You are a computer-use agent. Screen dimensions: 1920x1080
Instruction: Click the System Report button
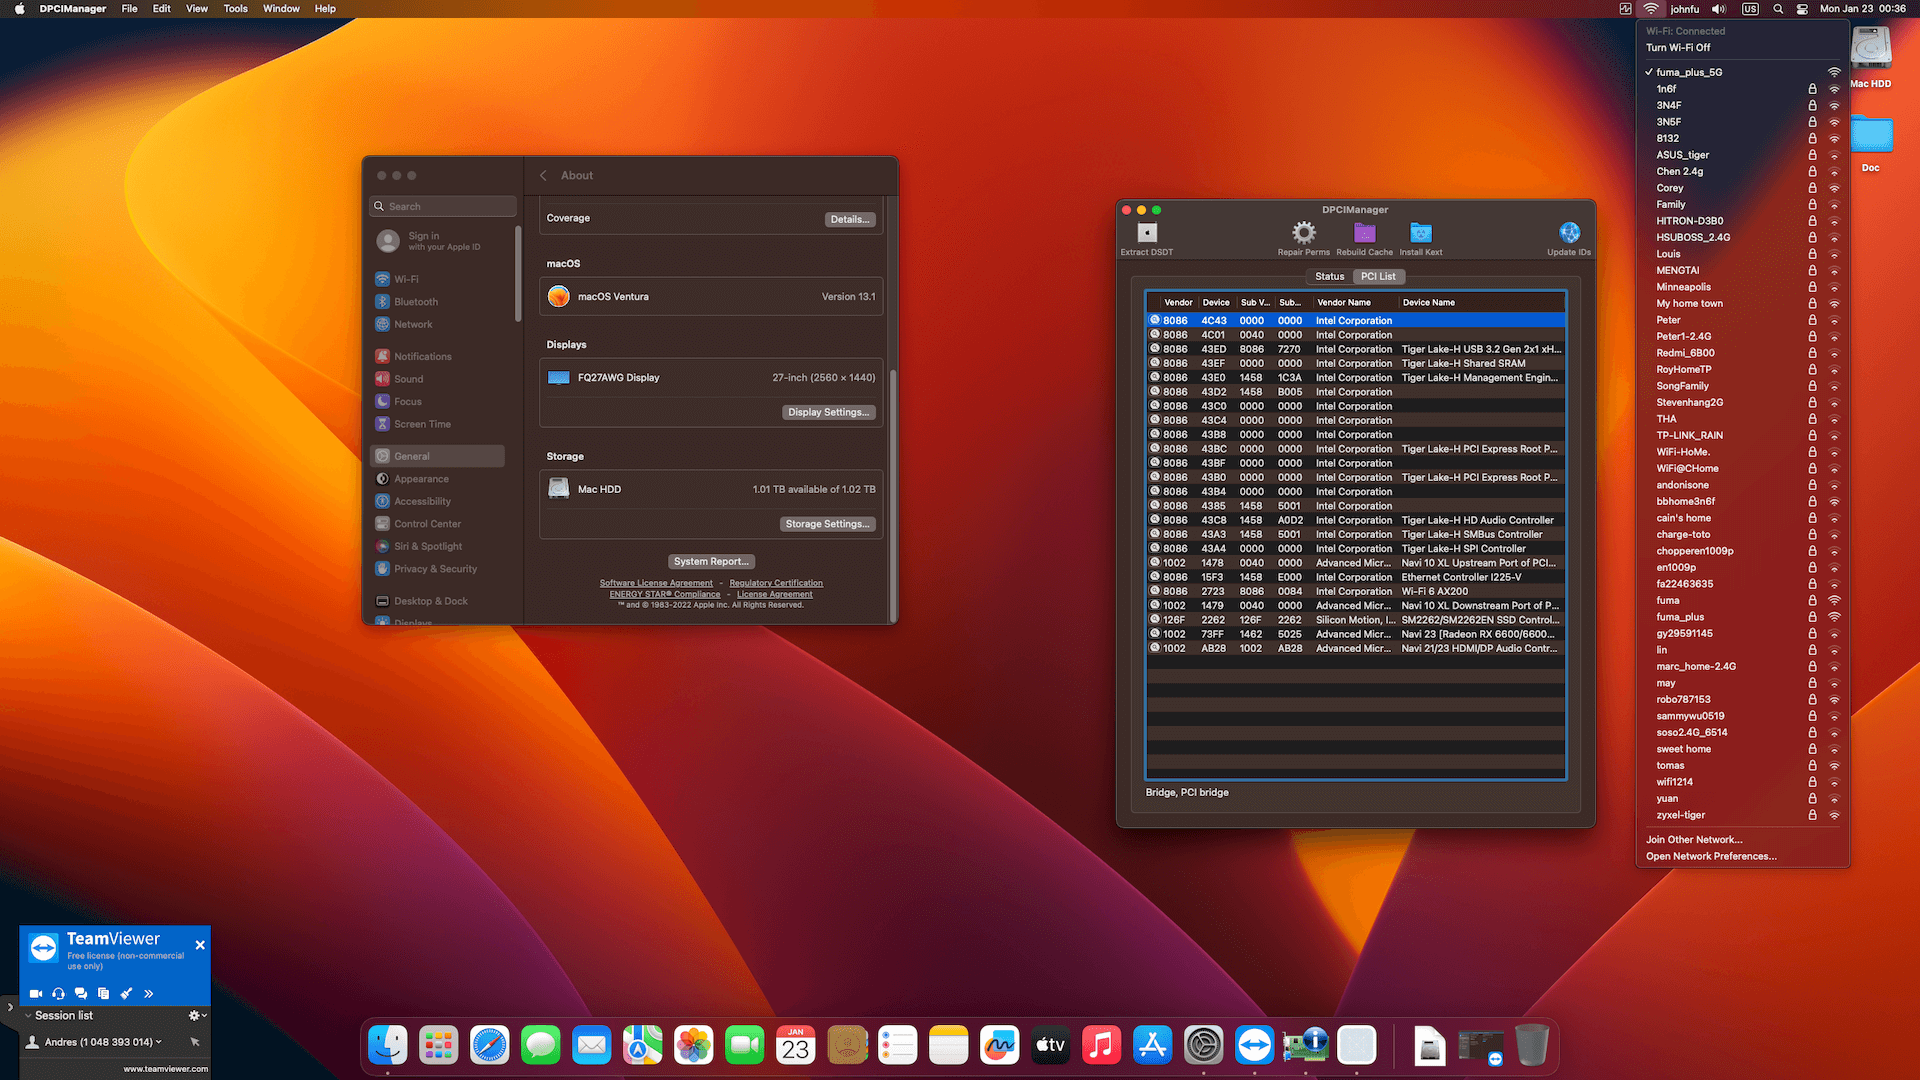(x=711, y=561)
